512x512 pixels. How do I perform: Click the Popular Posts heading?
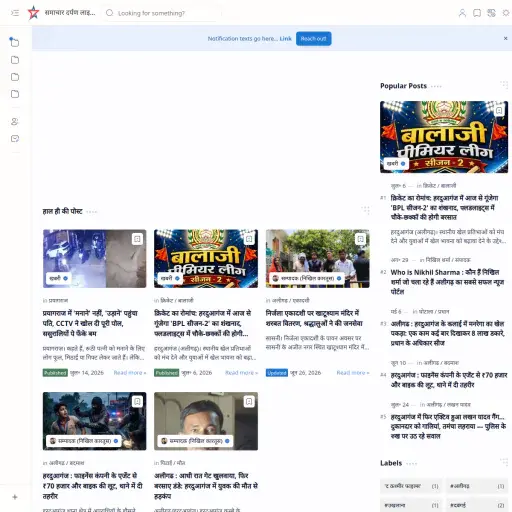pyautogui.click(x=403, y=86)
